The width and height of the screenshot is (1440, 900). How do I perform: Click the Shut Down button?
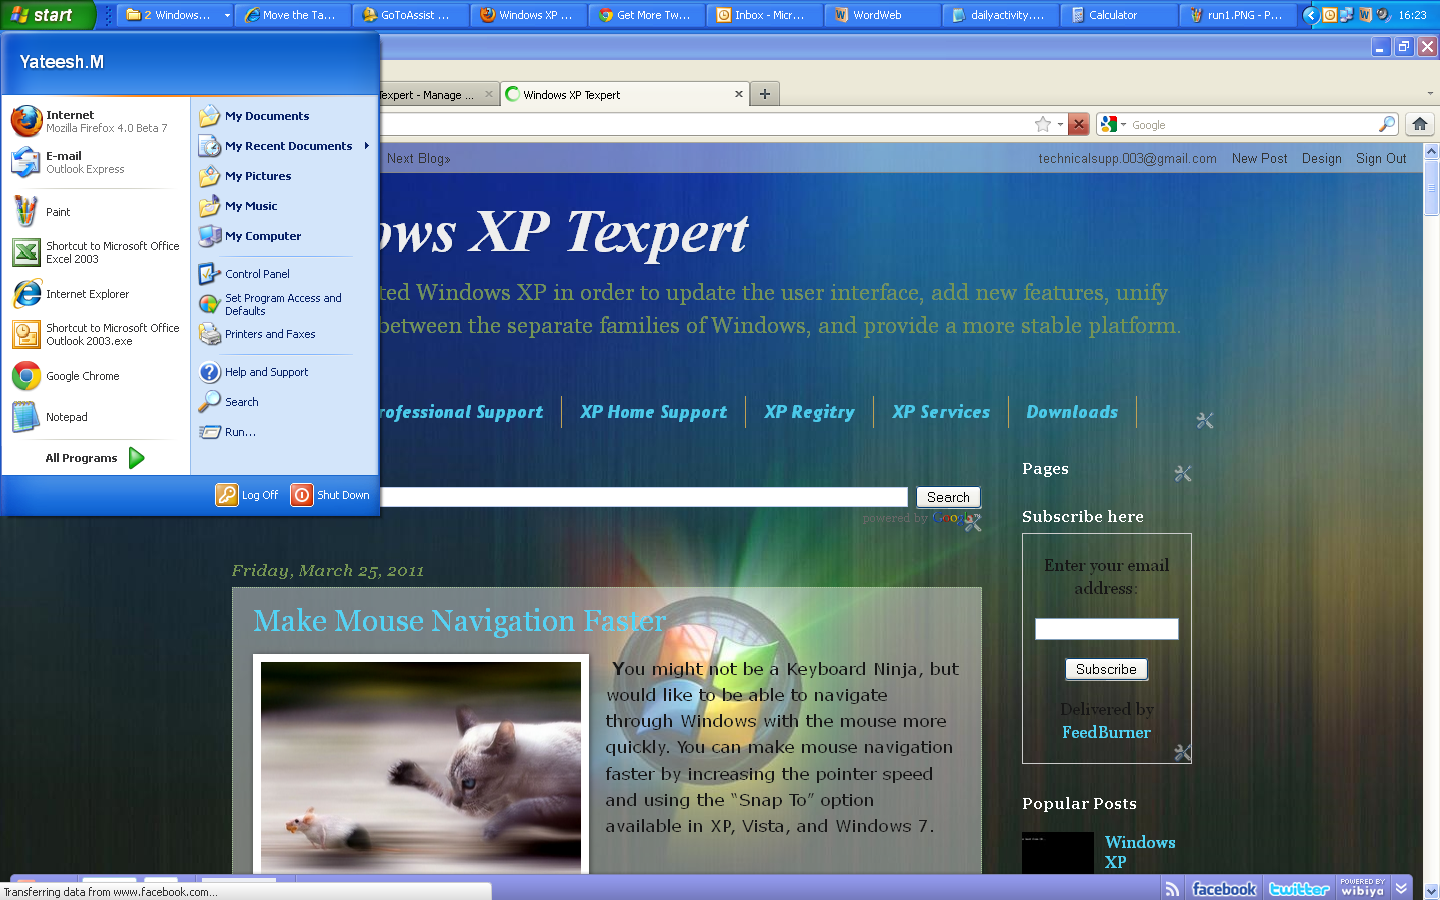point(330,494)
